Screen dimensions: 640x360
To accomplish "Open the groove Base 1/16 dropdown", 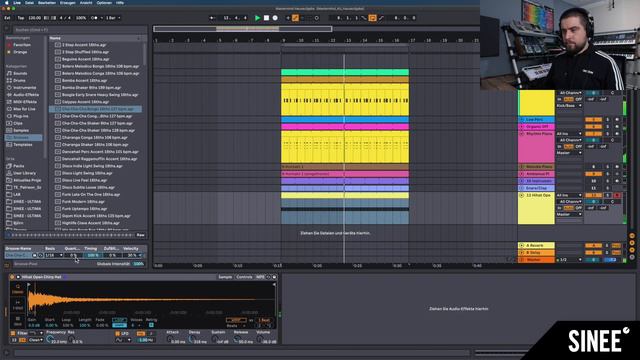I will 54,256.
